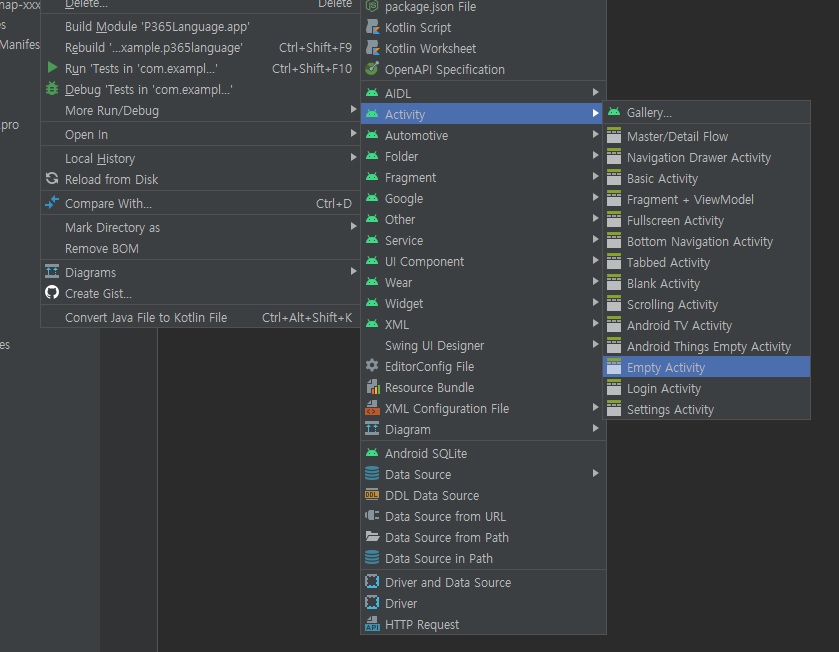
Task: Choose Tabbed Activity template
Action: click(x=706, y=262)
